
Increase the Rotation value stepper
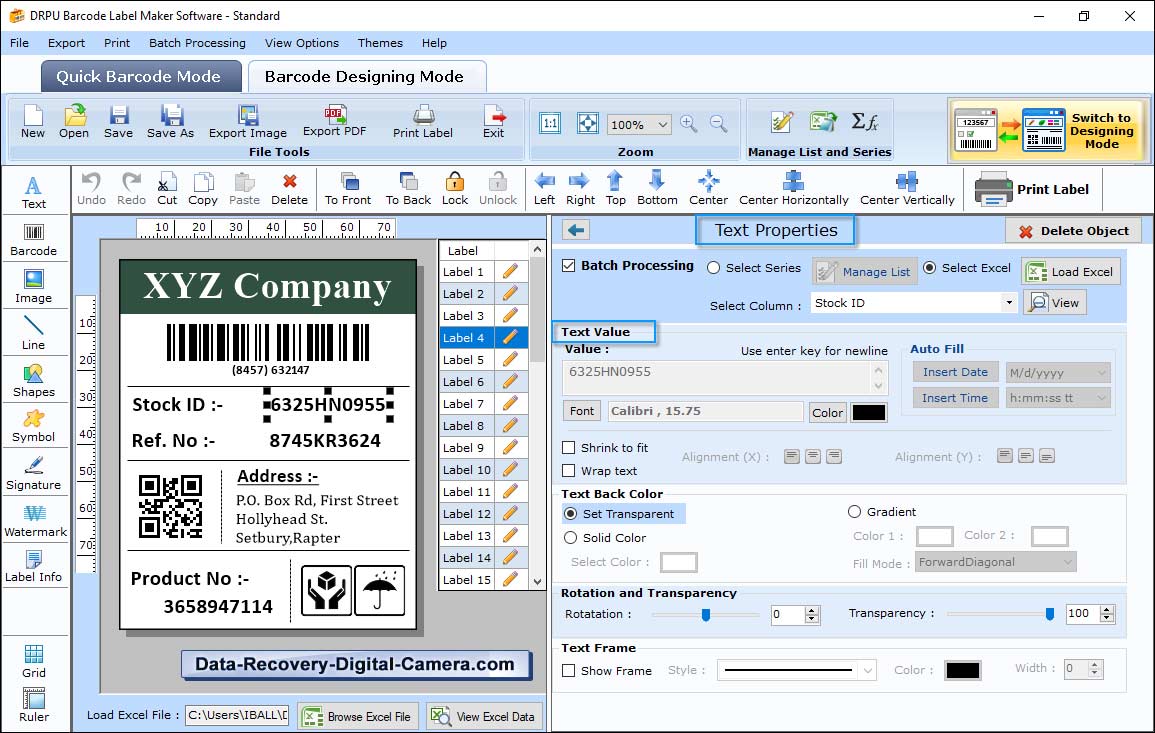(x=812, y=610)
